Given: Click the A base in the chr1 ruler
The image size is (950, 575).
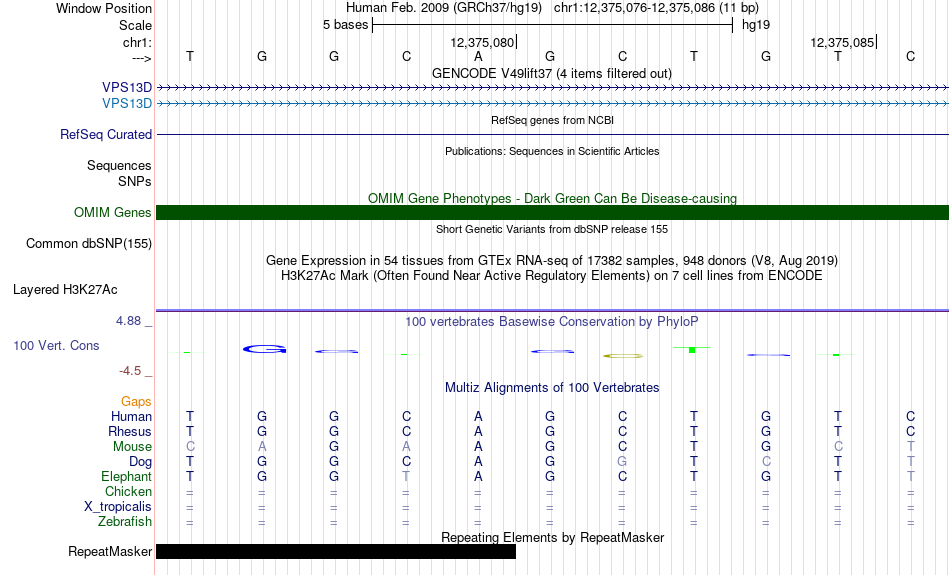Looking at the screenshot, I should tap(478, 56).
